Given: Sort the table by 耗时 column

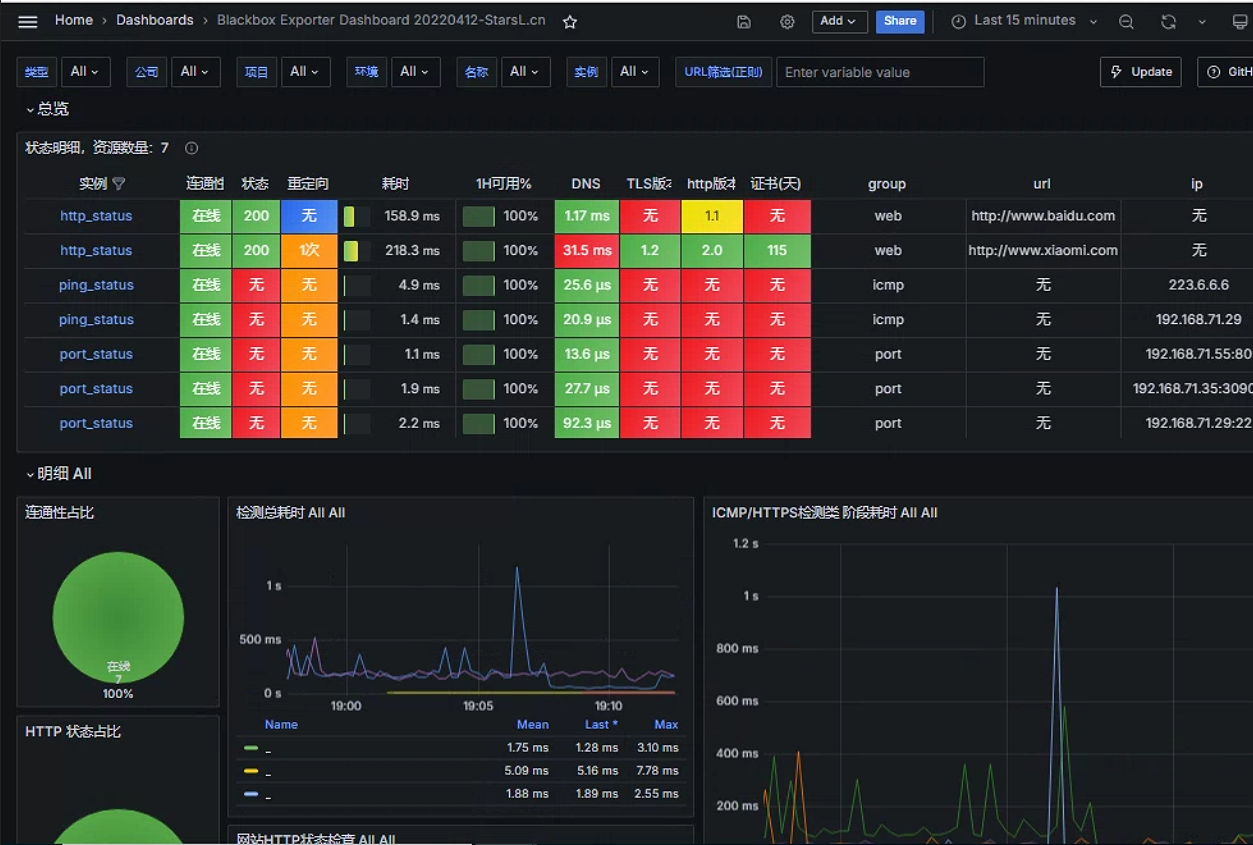Looking at the screenshot, I should coord(396,184).
